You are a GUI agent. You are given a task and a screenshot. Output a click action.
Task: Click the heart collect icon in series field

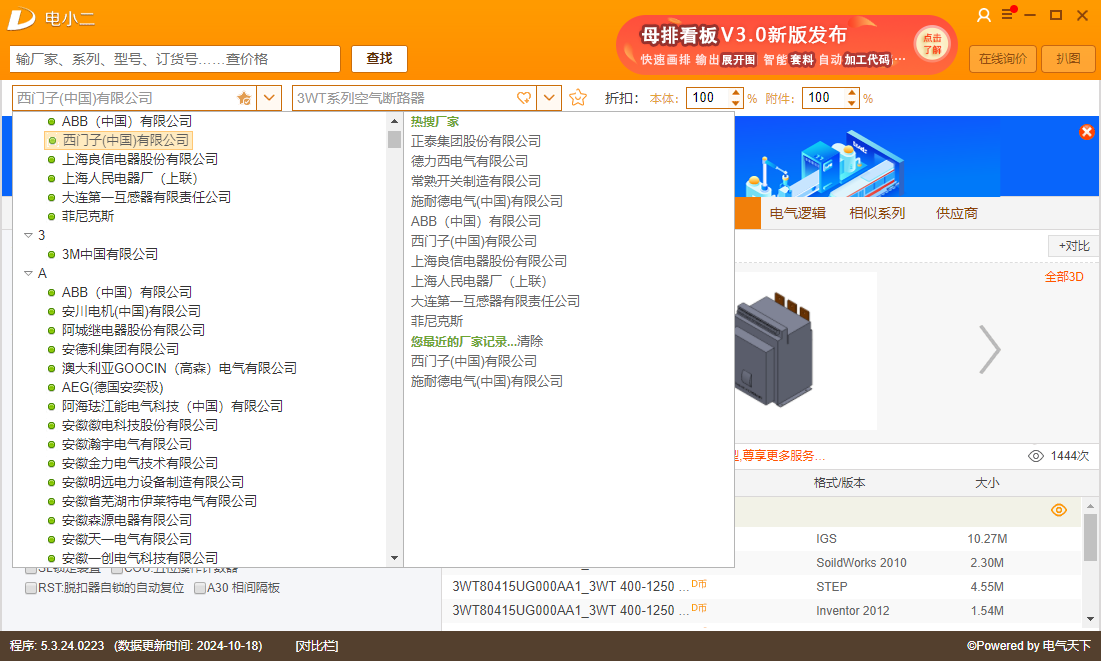[523, 97]
